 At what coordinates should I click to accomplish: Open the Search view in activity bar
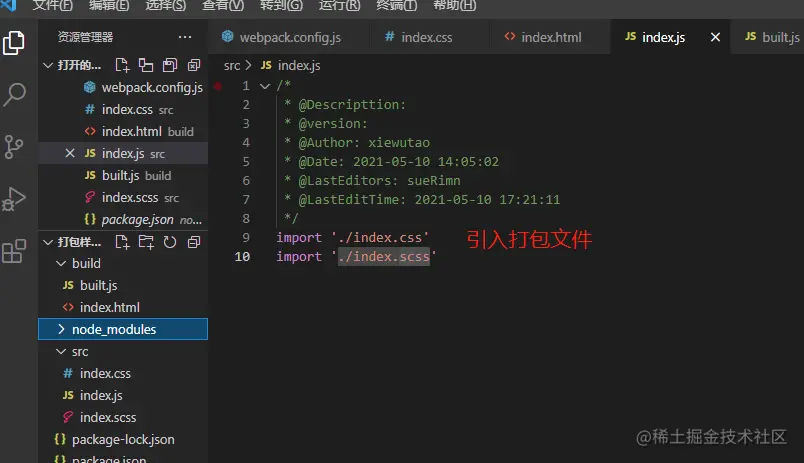[x=14, y=94]
